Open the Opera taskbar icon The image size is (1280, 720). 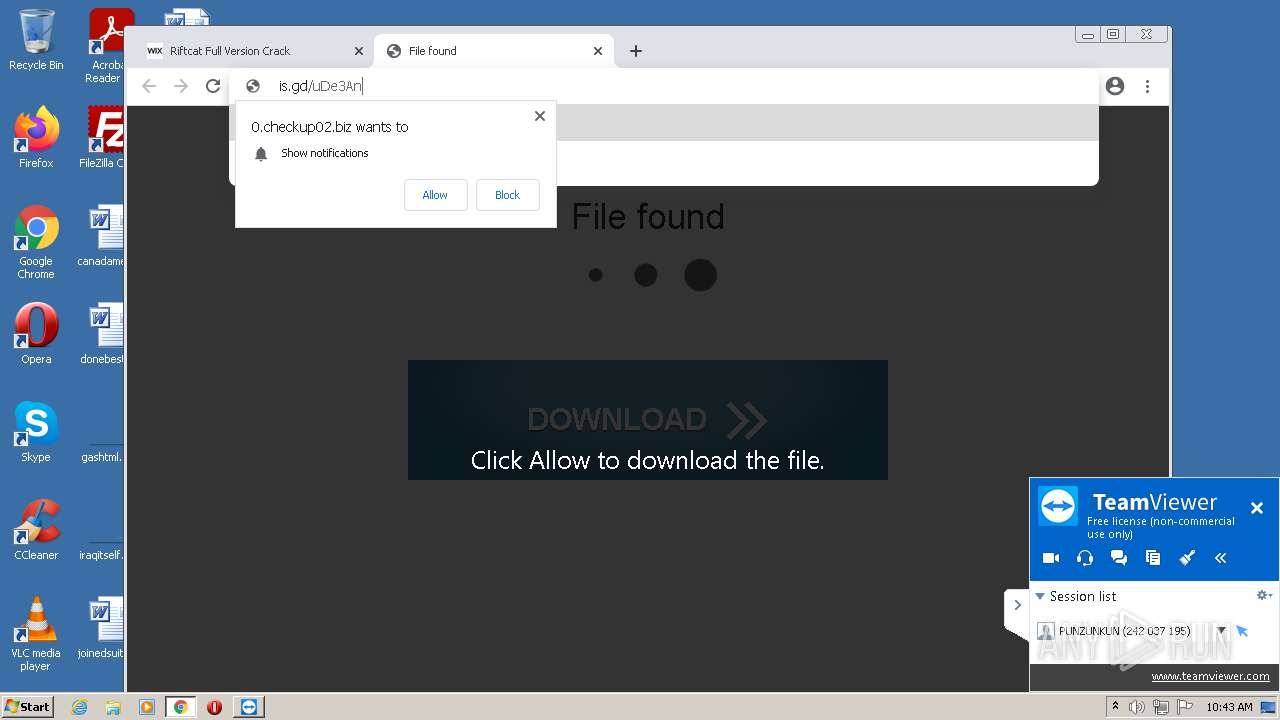(x=214, y=707)
